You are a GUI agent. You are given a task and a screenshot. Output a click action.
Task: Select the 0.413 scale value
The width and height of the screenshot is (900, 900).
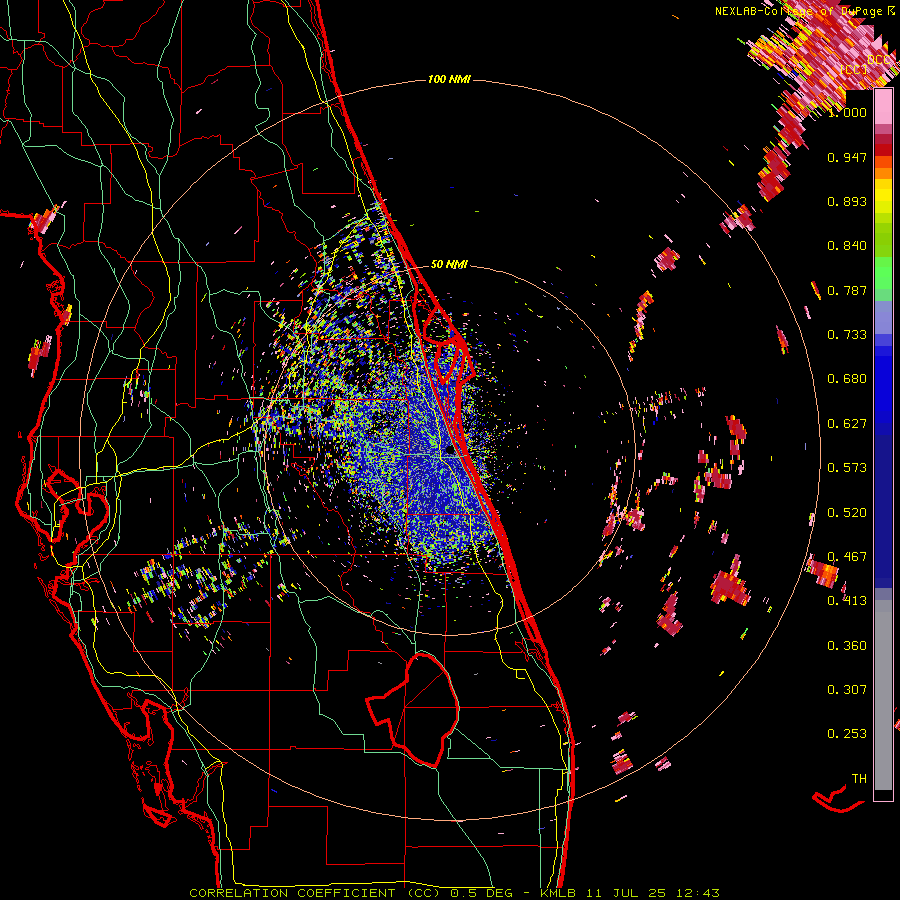(x=847, y=601)
